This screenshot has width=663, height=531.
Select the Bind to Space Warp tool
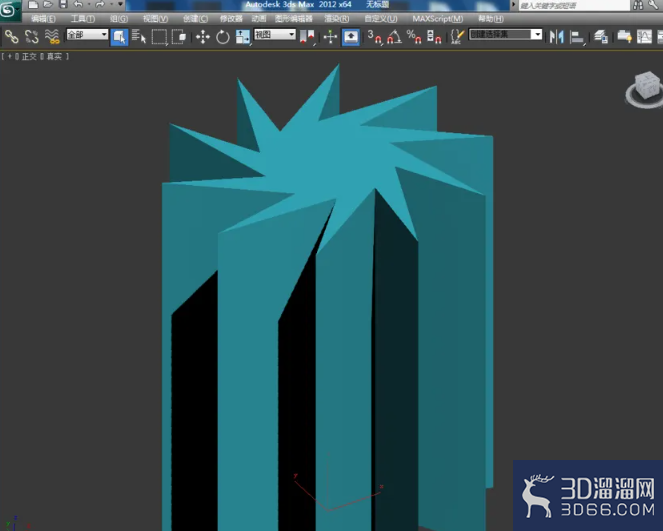pos(52,37)
